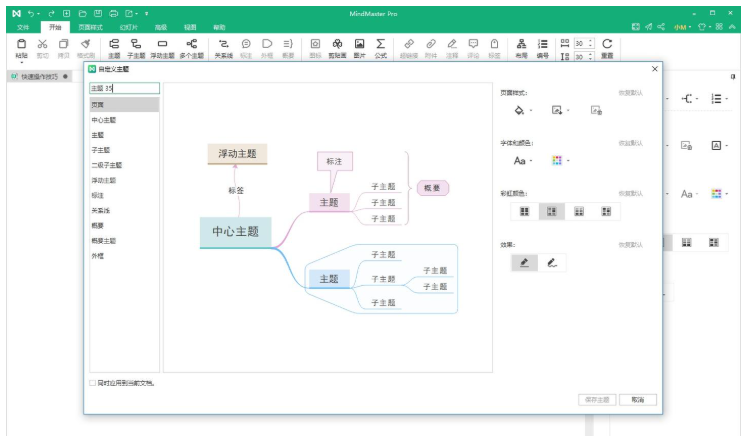Select Center Topic (中心主题) in theme list
The image size is (745, 436).
(103, 119)
